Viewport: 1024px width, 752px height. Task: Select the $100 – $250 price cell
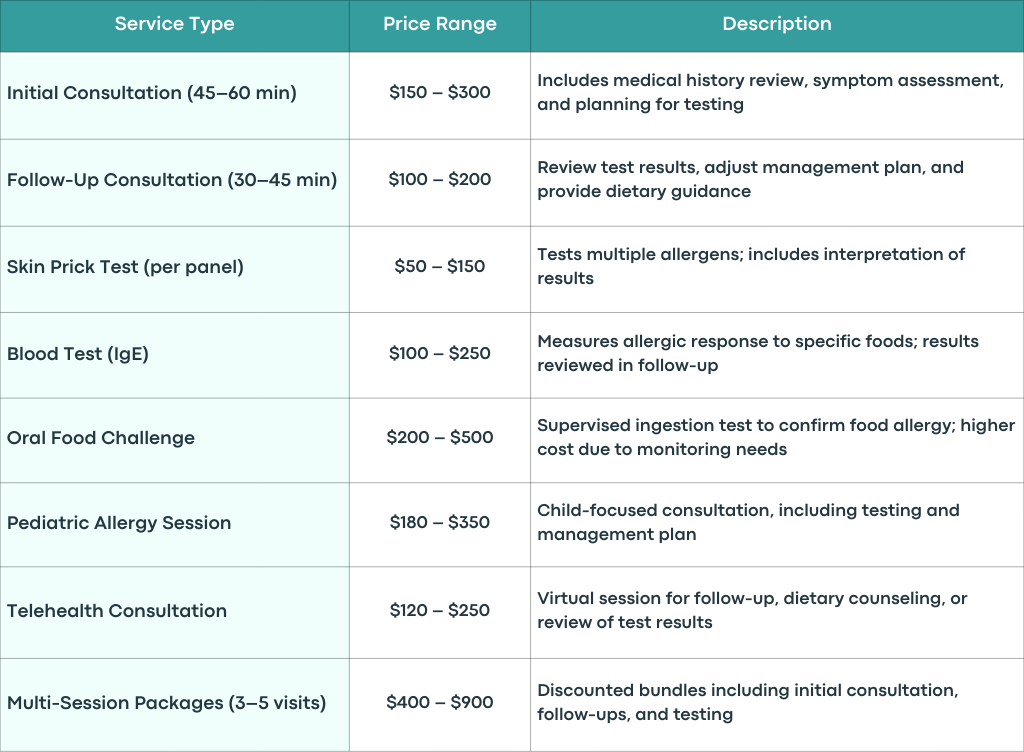pyautogui.click(x=440, y=355)
